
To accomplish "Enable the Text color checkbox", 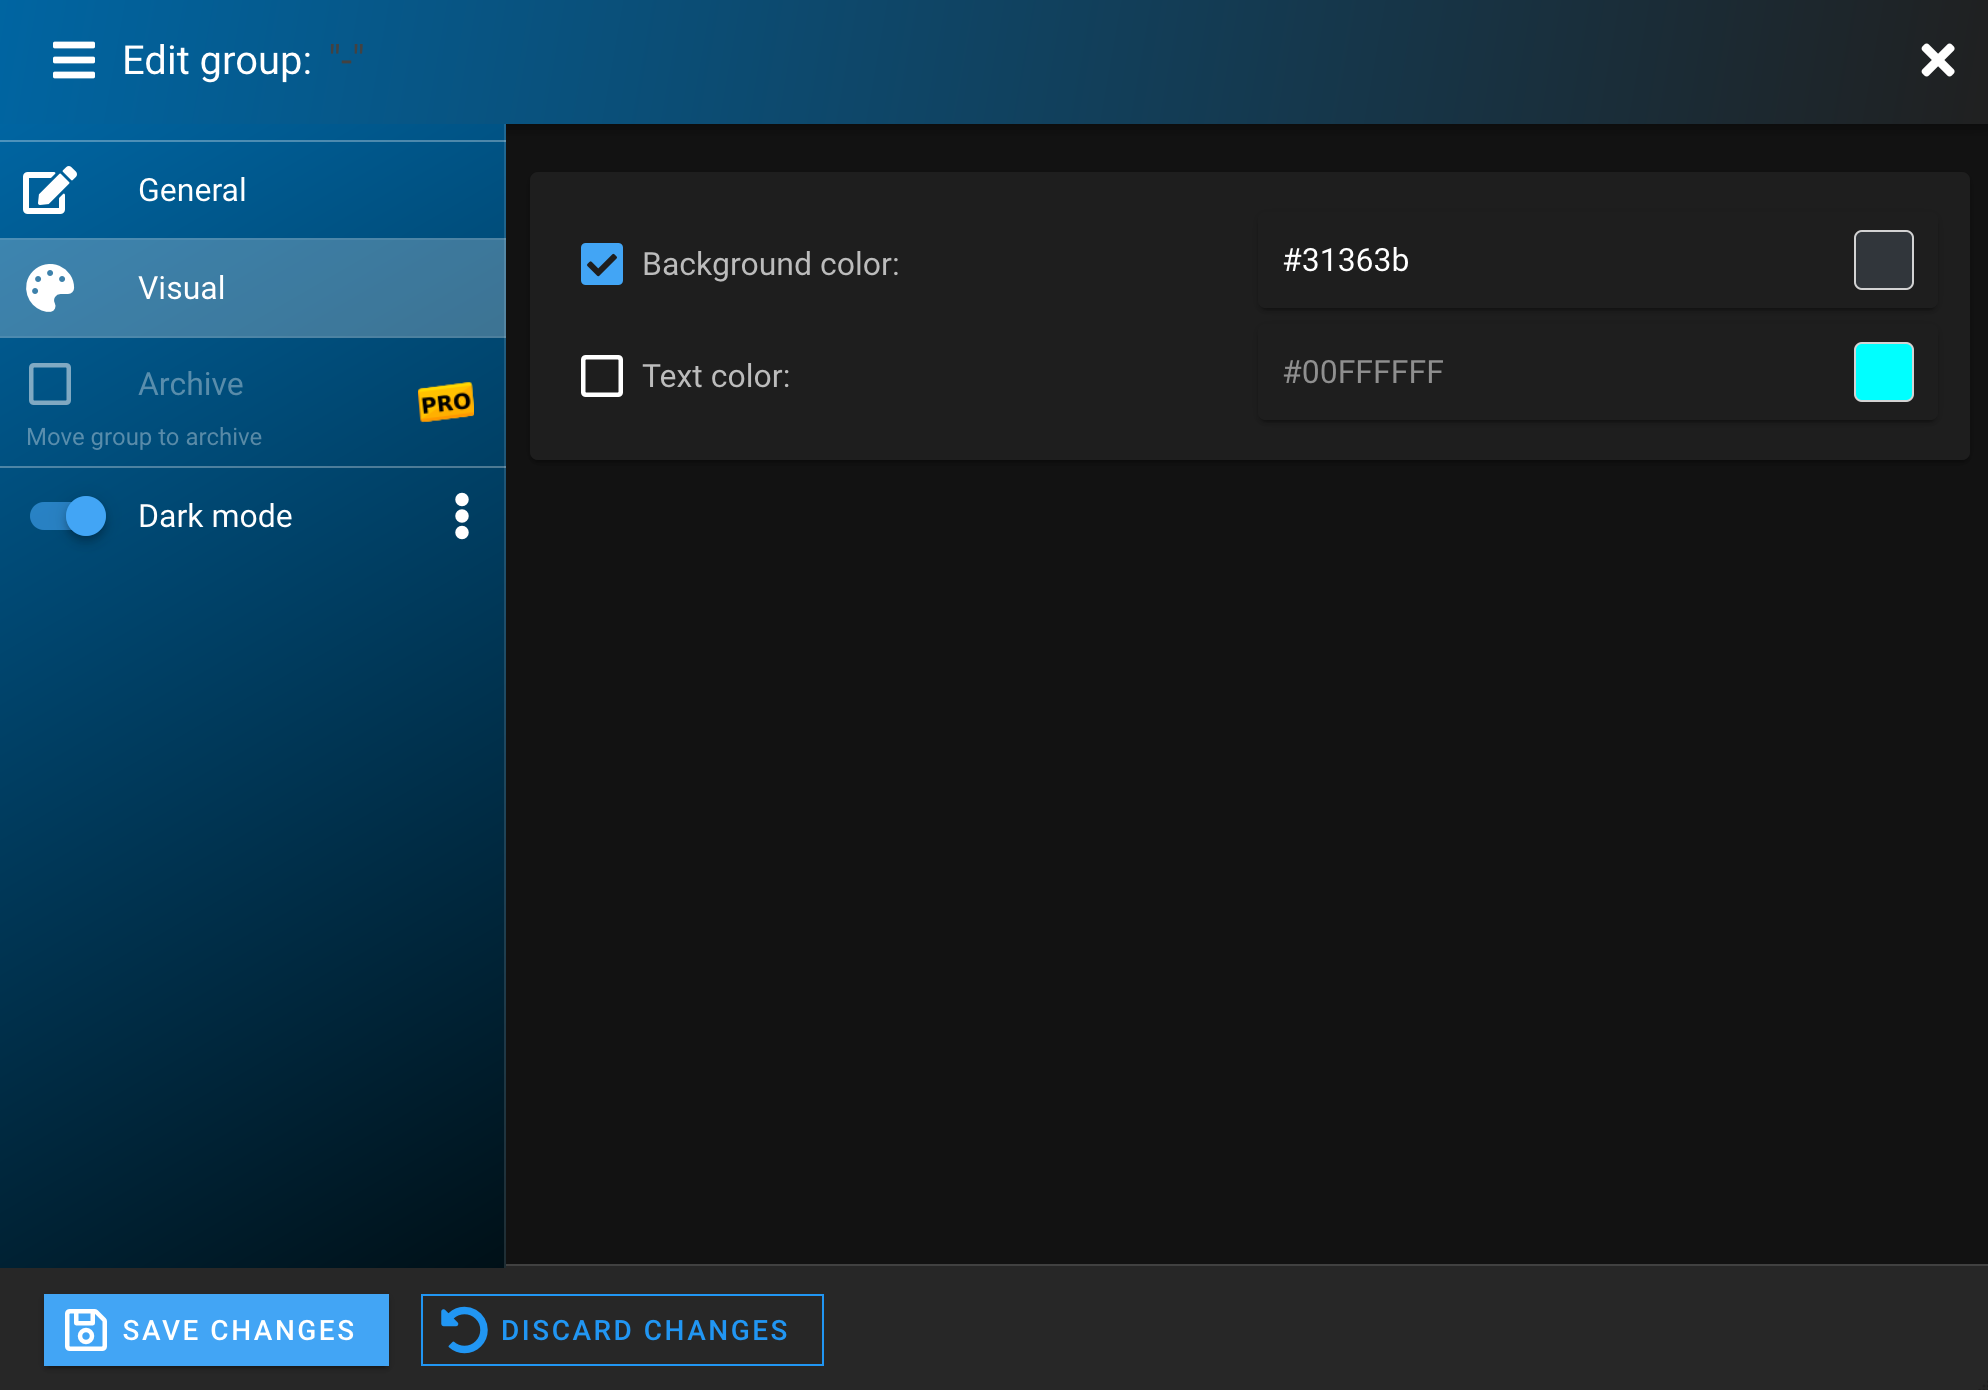I will click(602, 376).
